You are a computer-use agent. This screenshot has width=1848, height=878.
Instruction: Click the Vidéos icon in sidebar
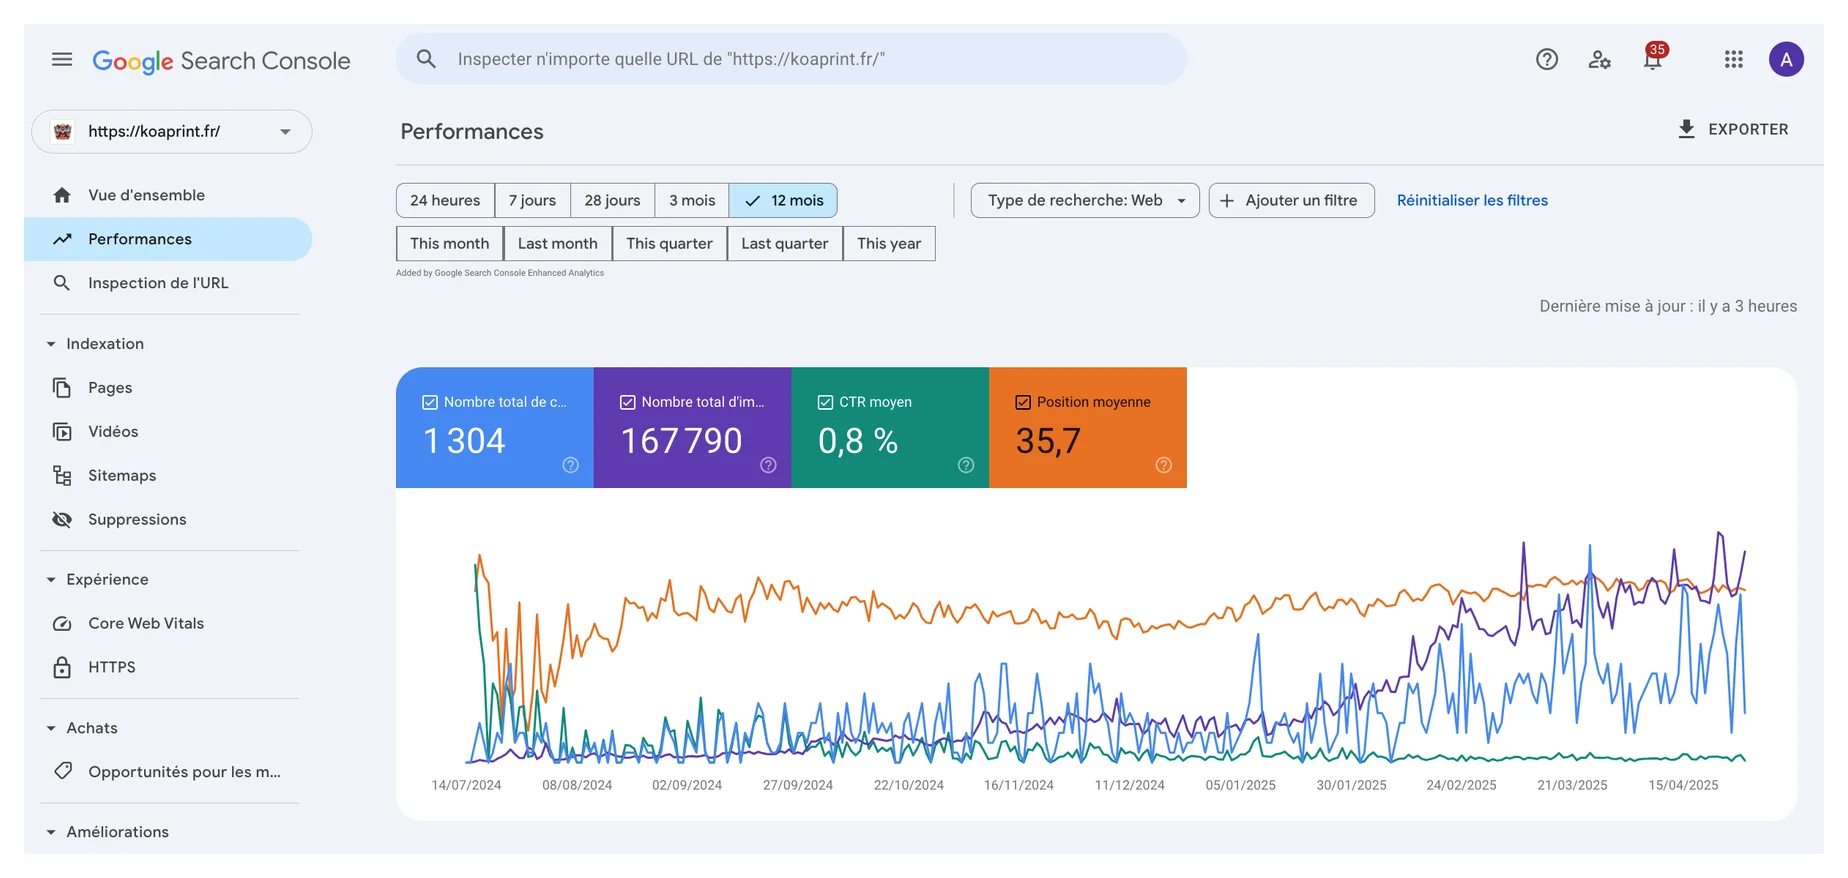[62, 431]
